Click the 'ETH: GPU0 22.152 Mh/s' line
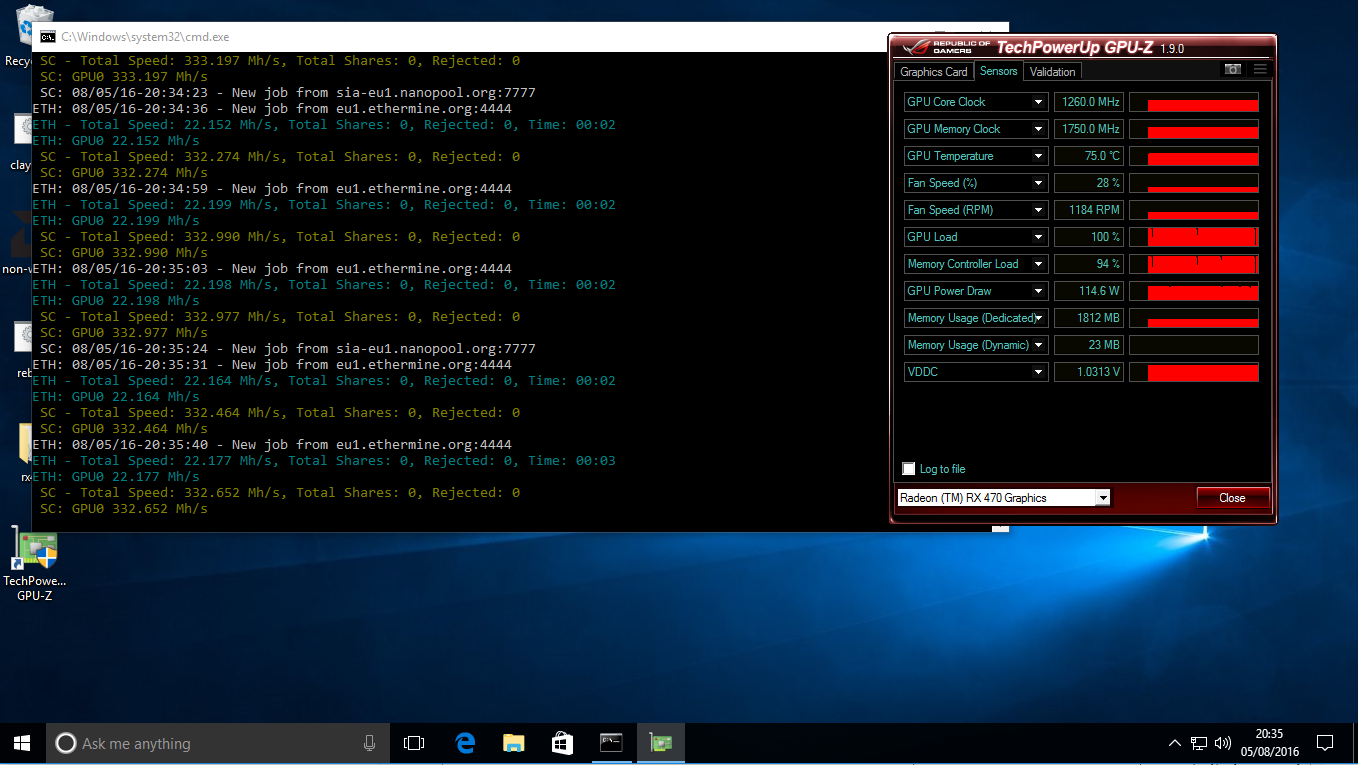This screenshot has width=1358, height=765. 116,141
